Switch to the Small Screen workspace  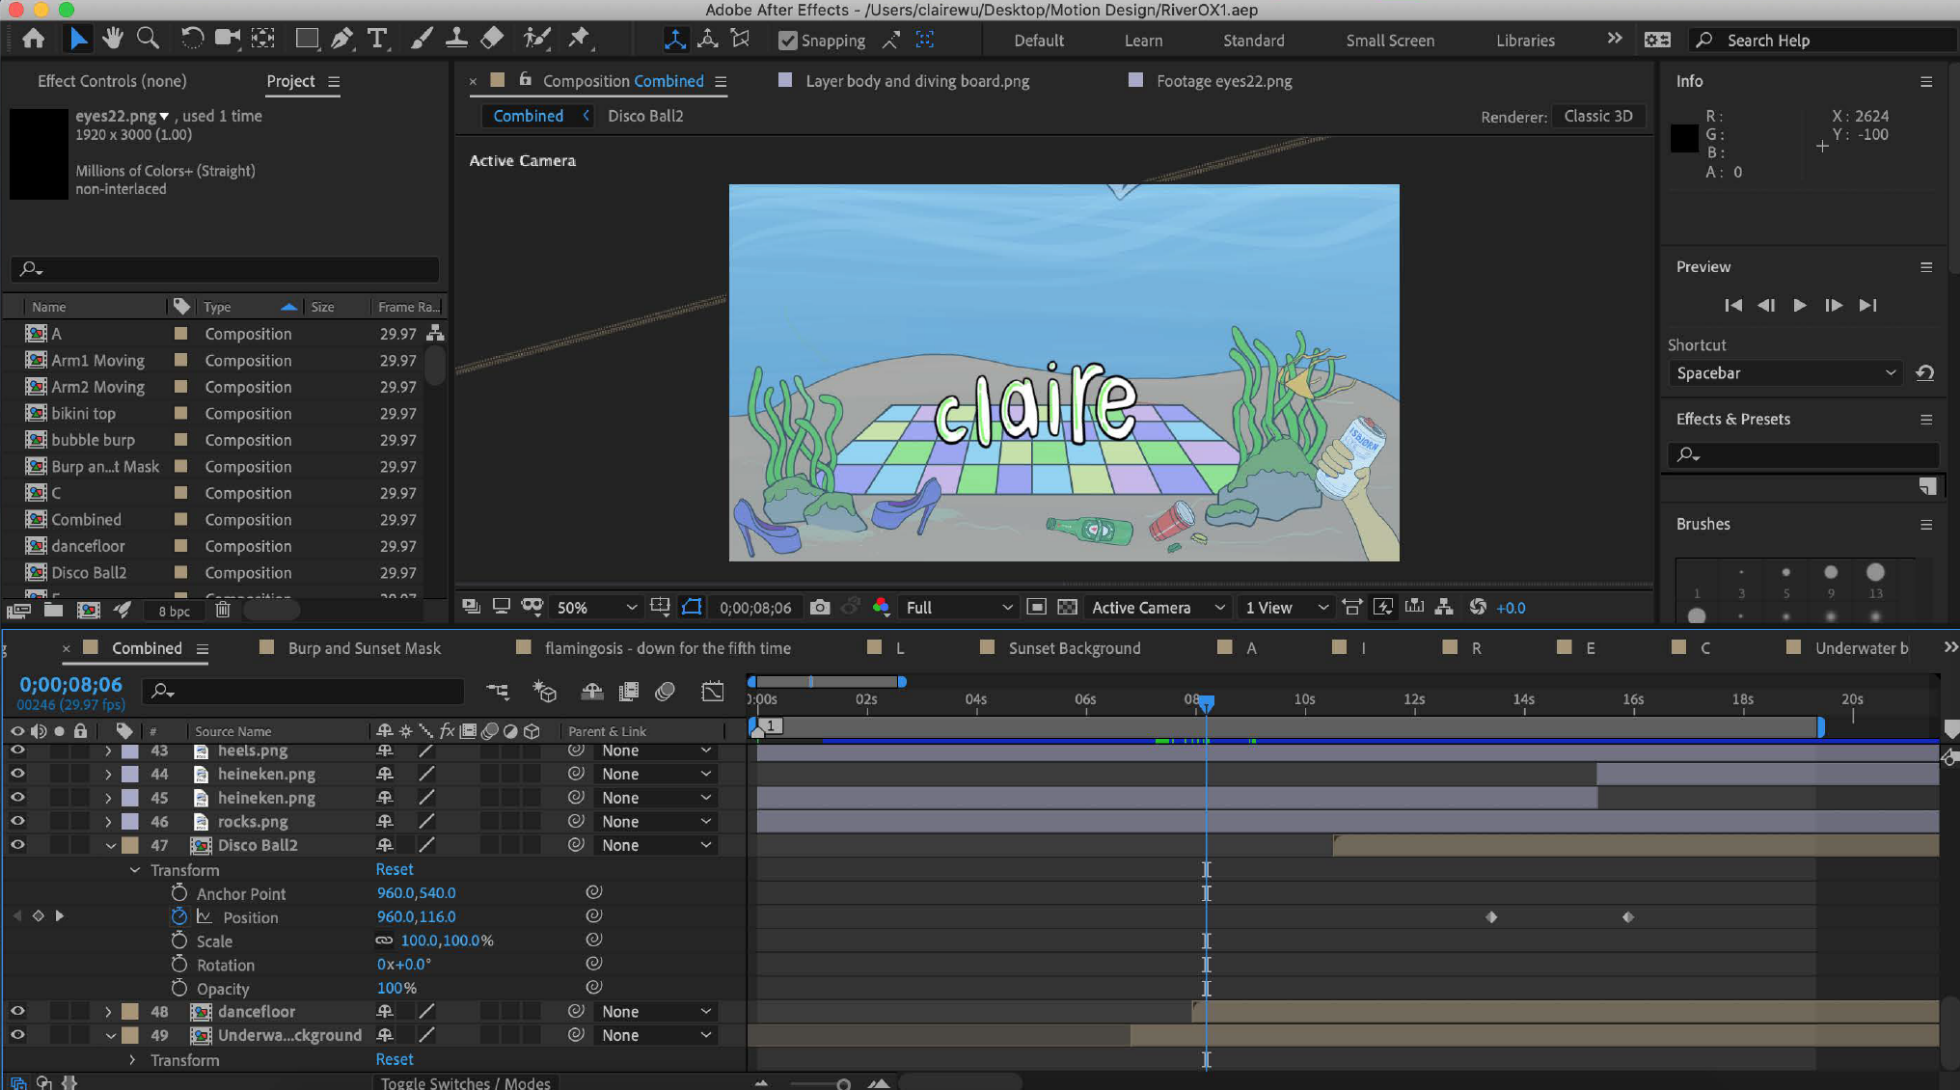pyautogui.click(x=1389, y=40)
